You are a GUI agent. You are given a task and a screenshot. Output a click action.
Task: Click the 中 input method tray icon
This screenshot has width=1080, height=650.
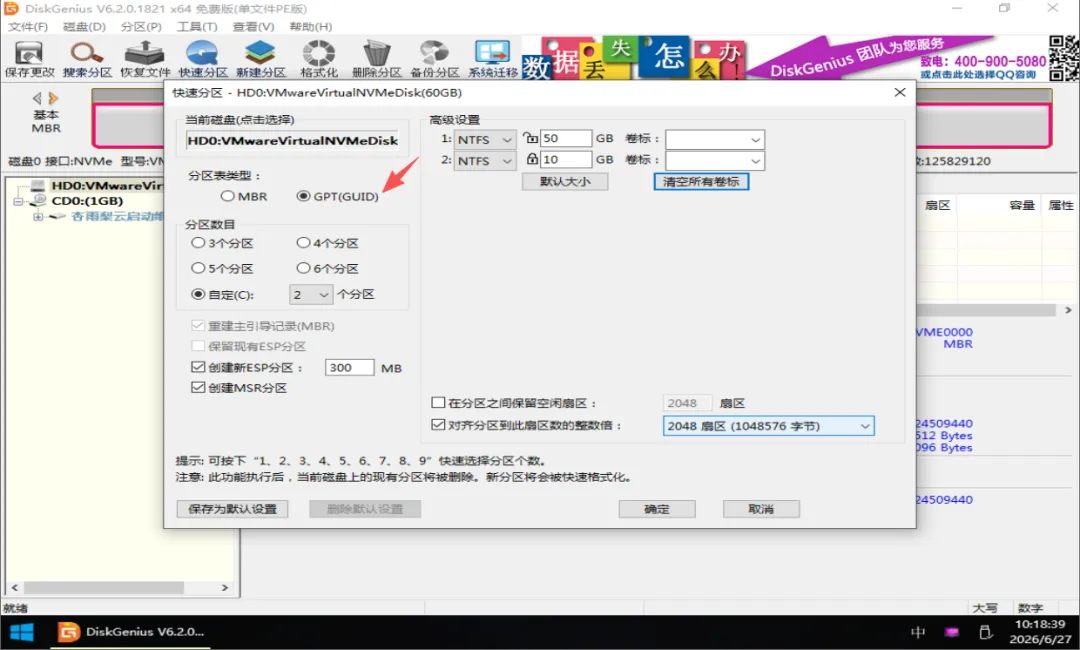tap(918, 632)
